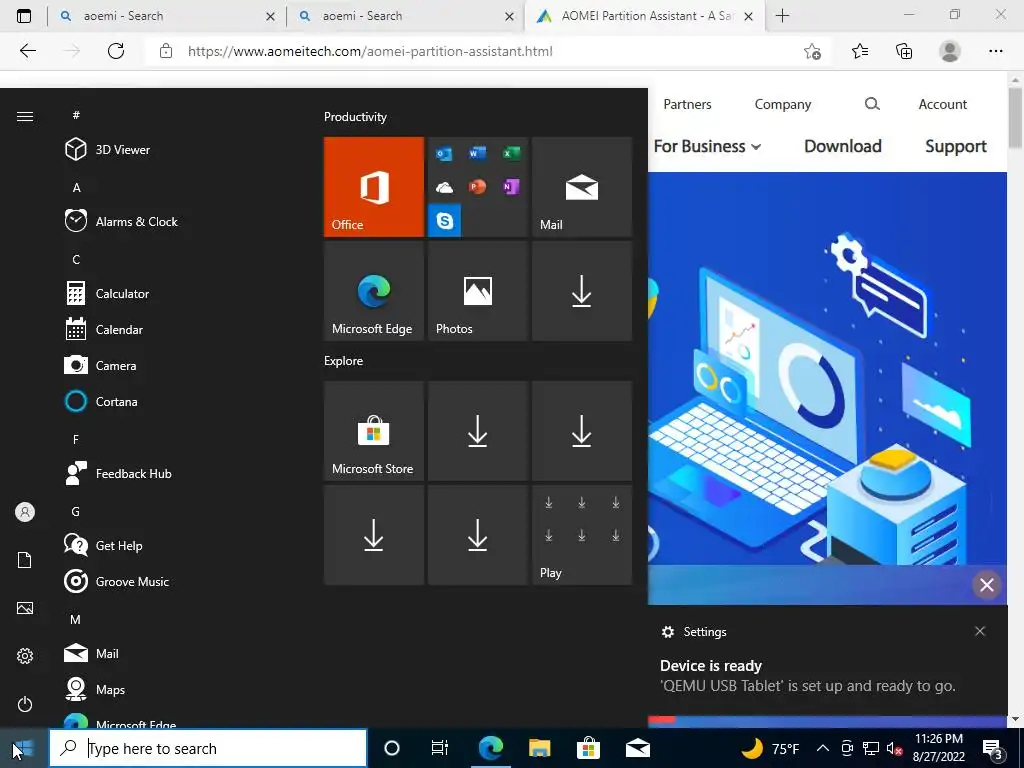Jump to letter A app group header
The width and height of the screenshot is (1024, 768).
pos(76,187)
